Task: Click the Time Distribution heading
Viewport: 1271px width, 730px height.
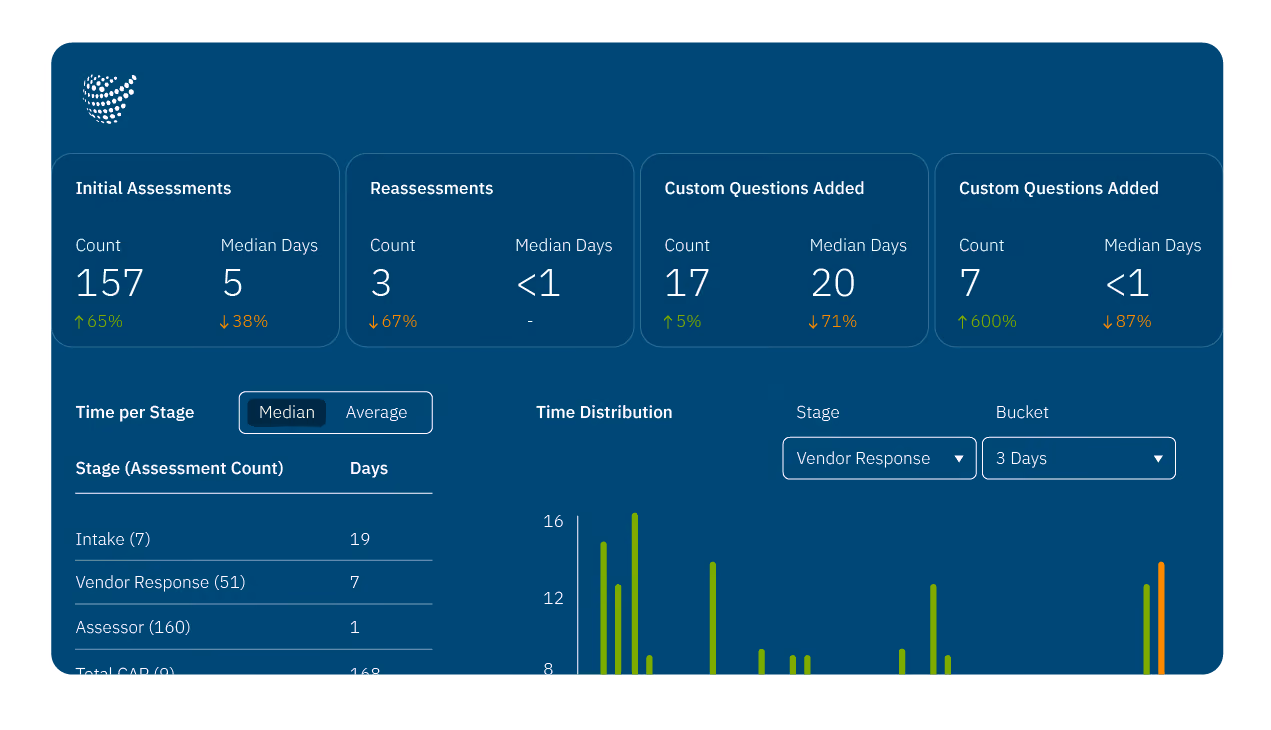Action: pos(604,412)
